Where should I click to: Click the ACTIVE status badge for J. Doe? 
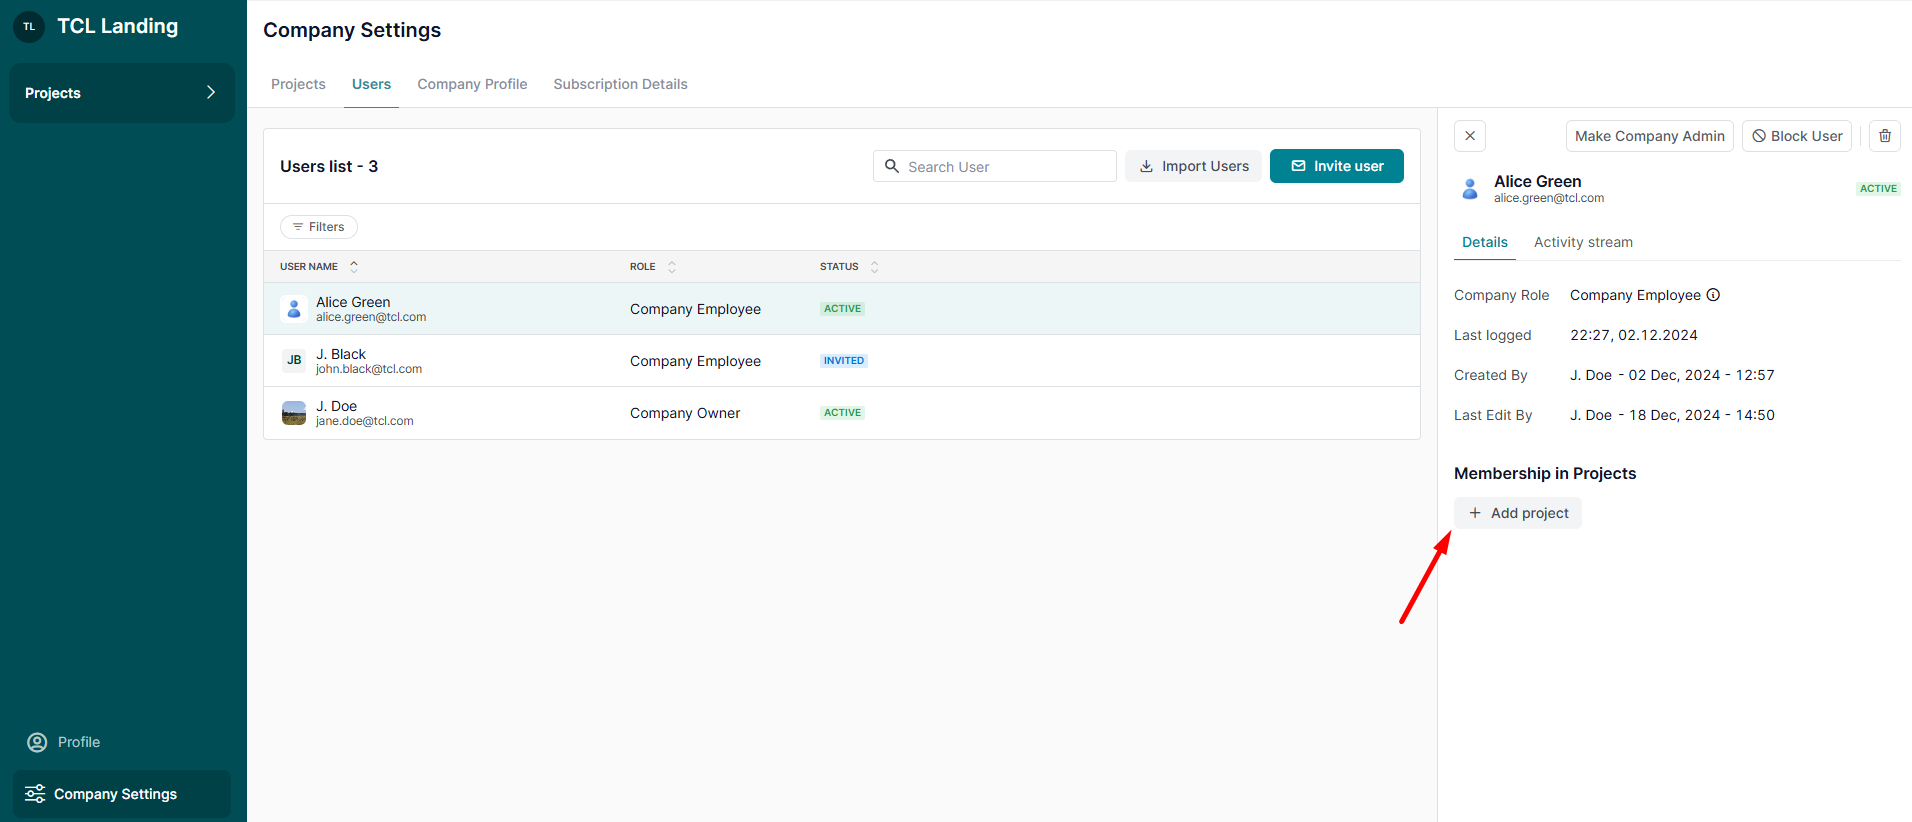point(843,413)
